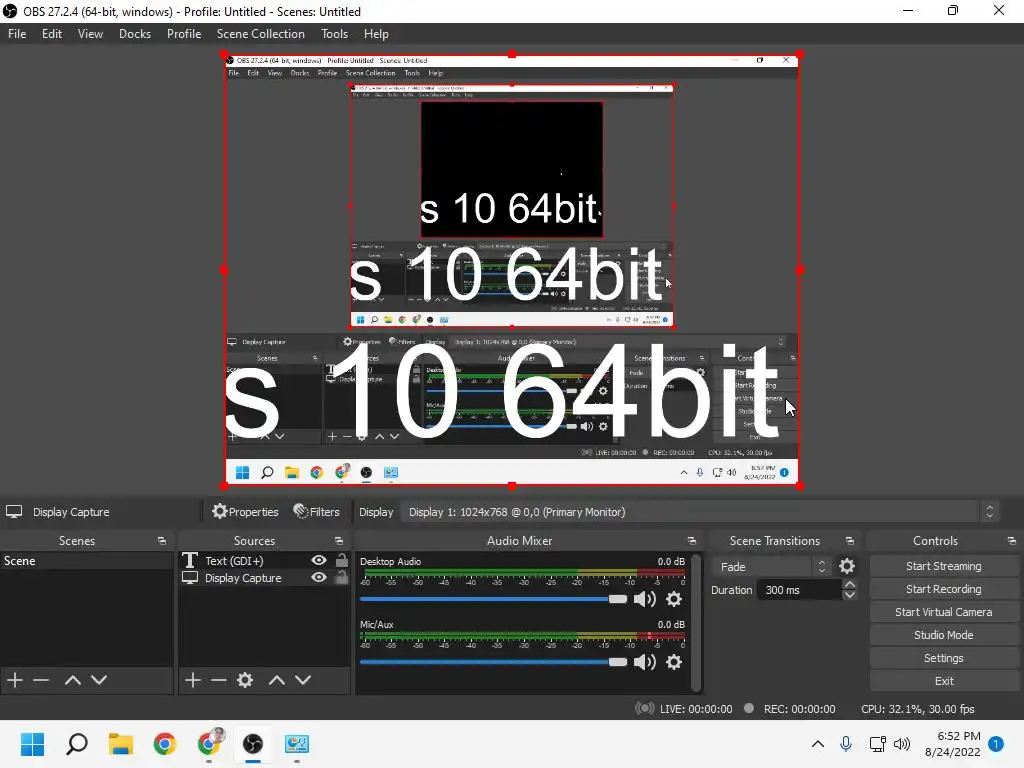Click the OBS Studio taskbar icon

click(x=253, y=744)
